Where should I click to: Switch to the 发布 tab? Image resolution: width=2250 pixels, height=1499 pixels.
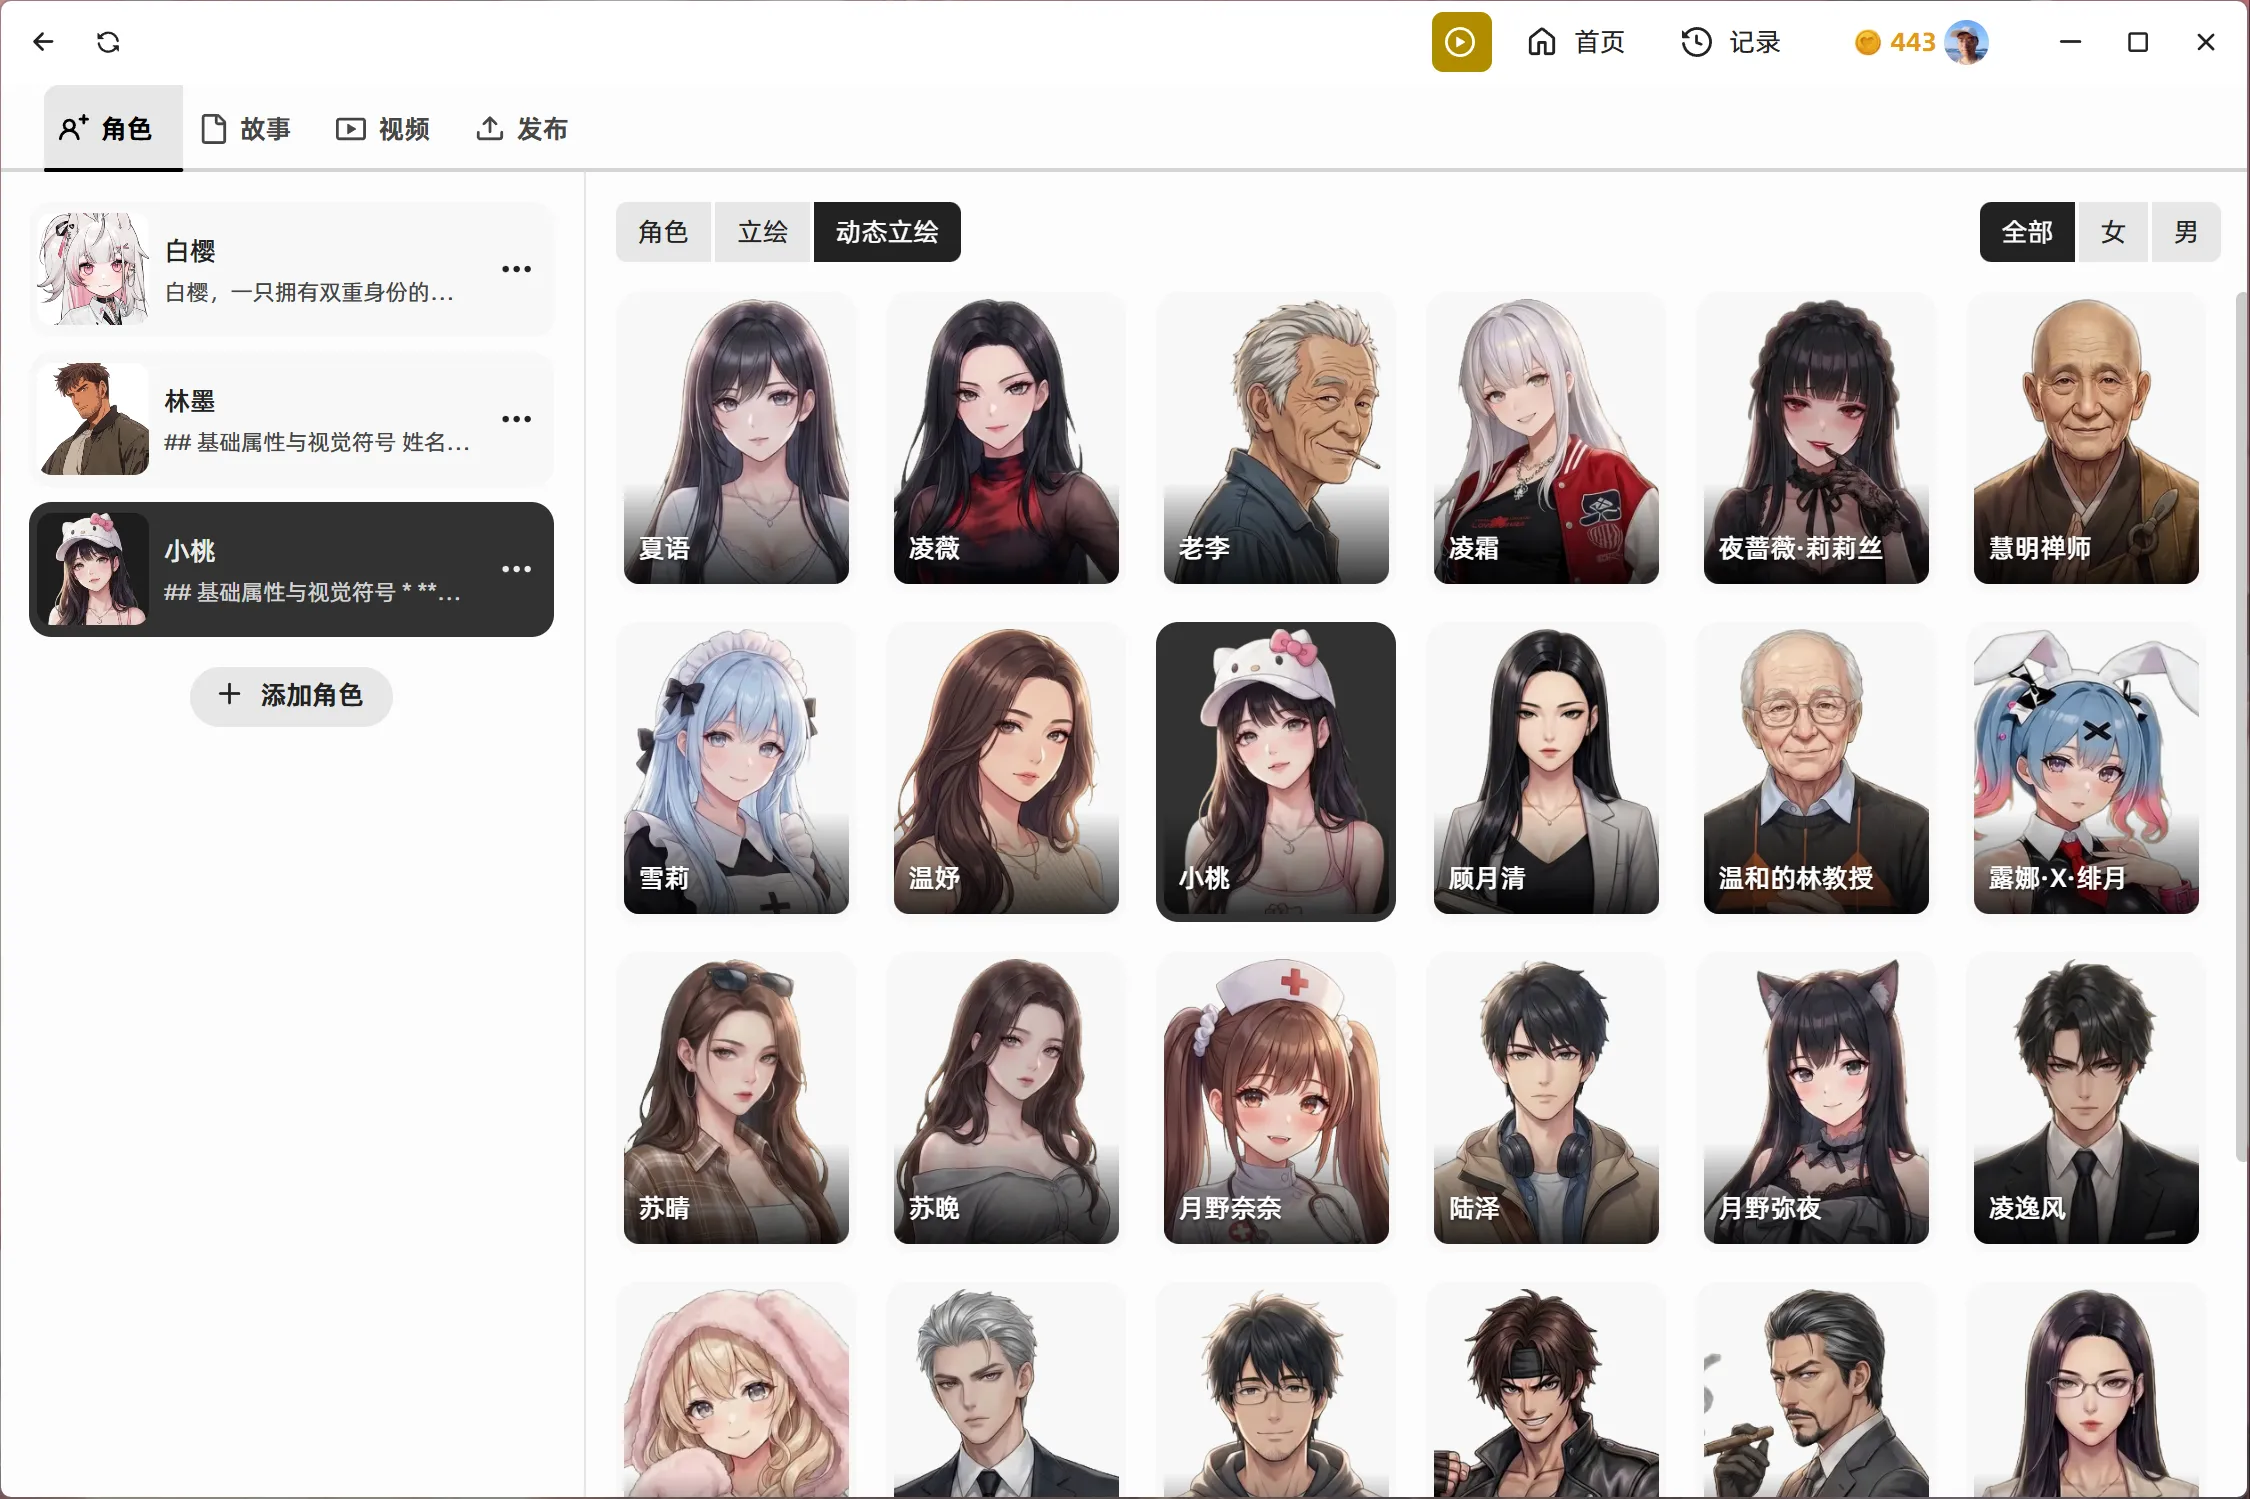pos(521,129)
